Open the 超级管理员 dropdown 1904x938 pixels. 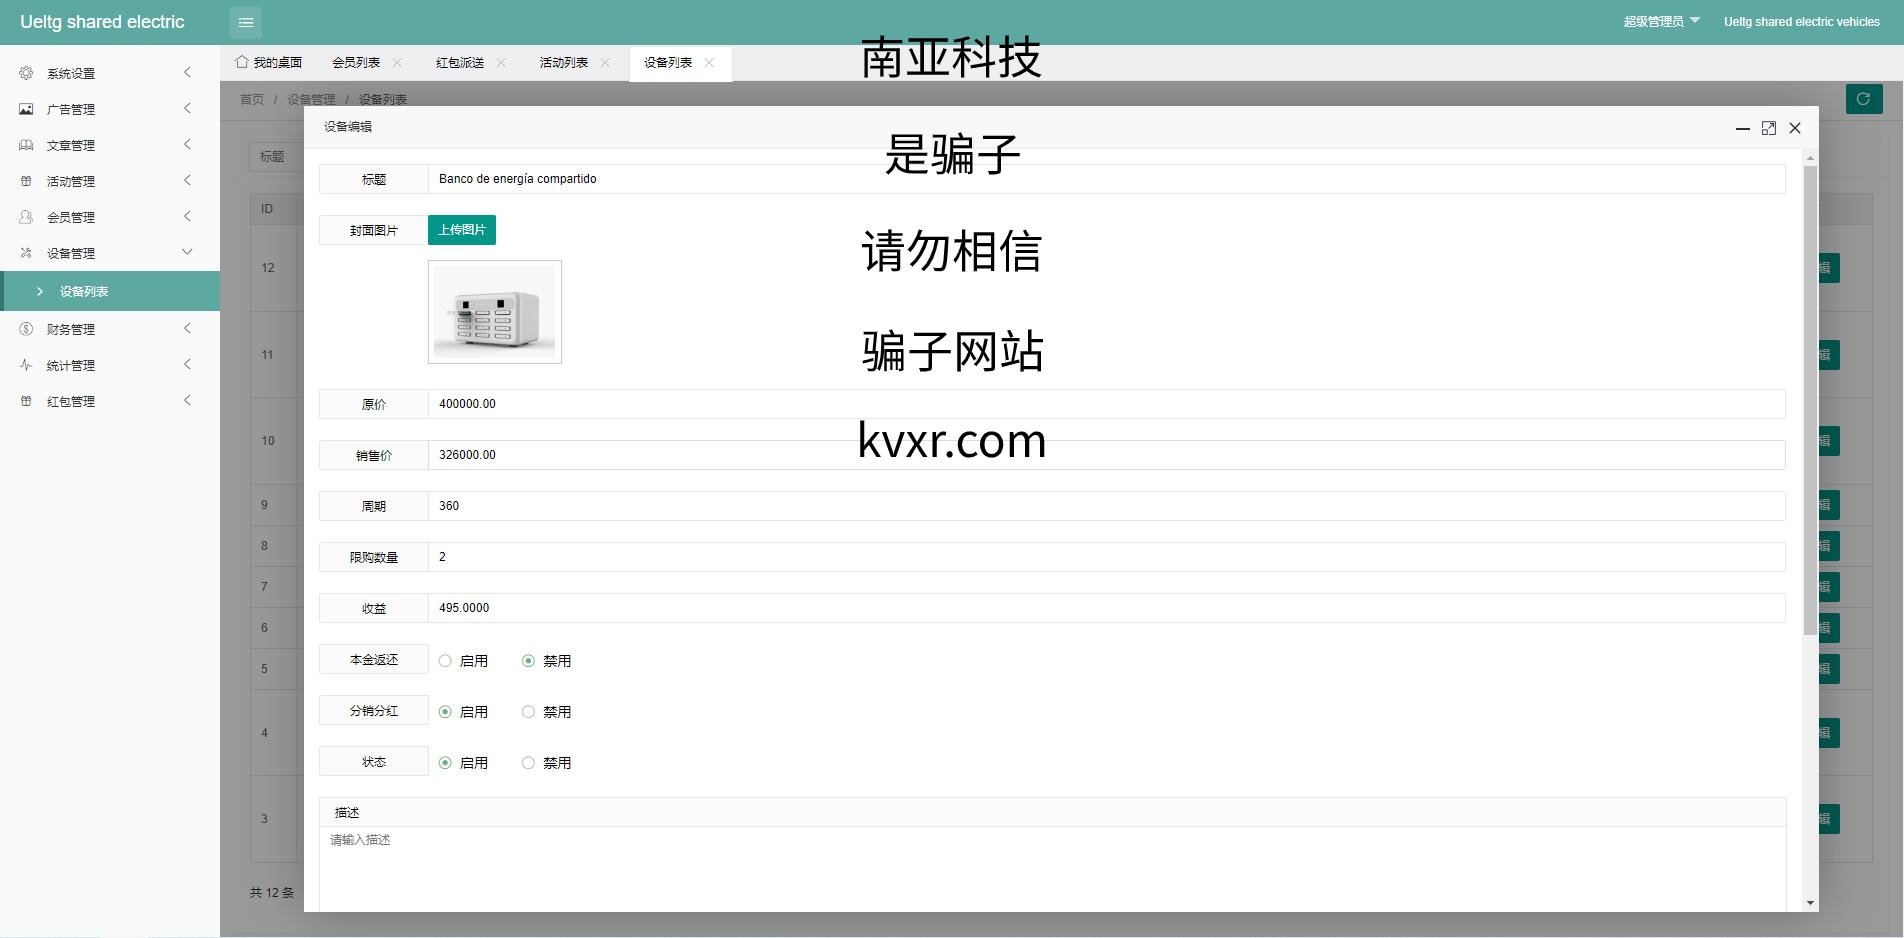[1661, 21]
